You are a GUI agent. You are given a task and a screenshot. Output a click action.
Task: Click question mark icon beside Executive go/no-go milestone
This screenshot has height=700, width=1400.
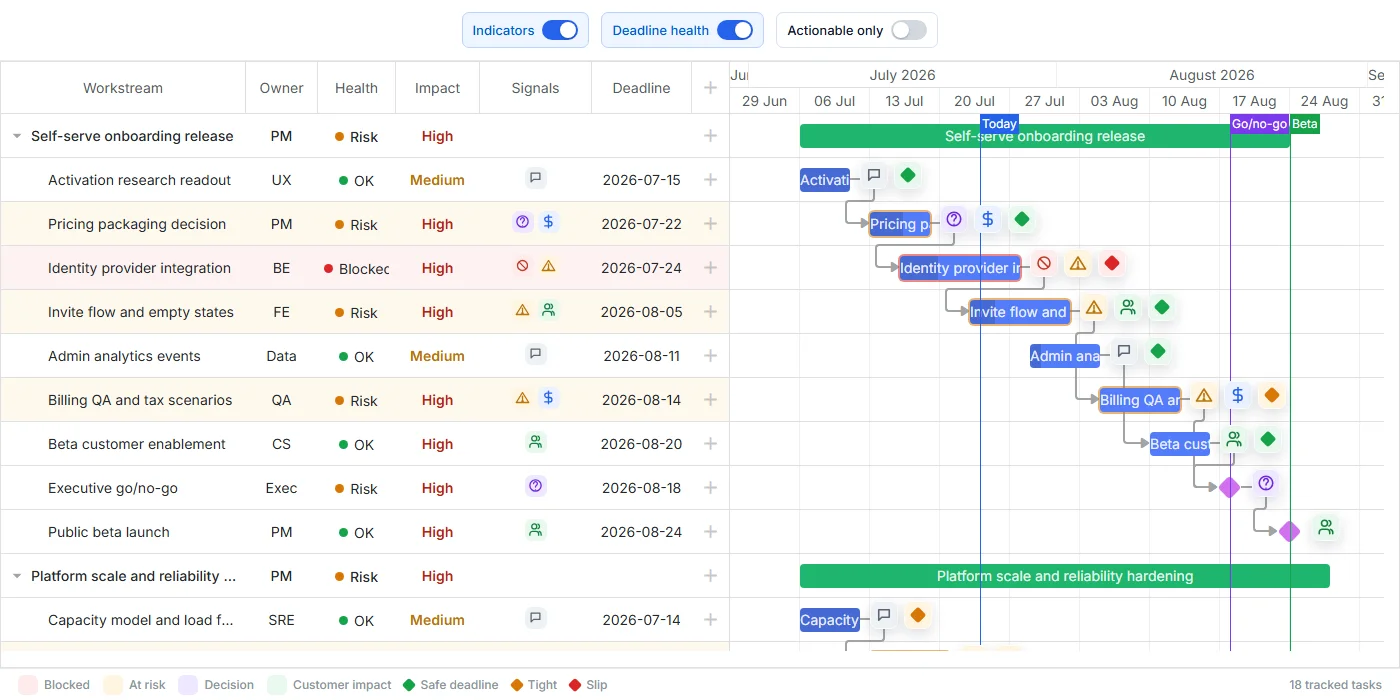click(1265, 484)
